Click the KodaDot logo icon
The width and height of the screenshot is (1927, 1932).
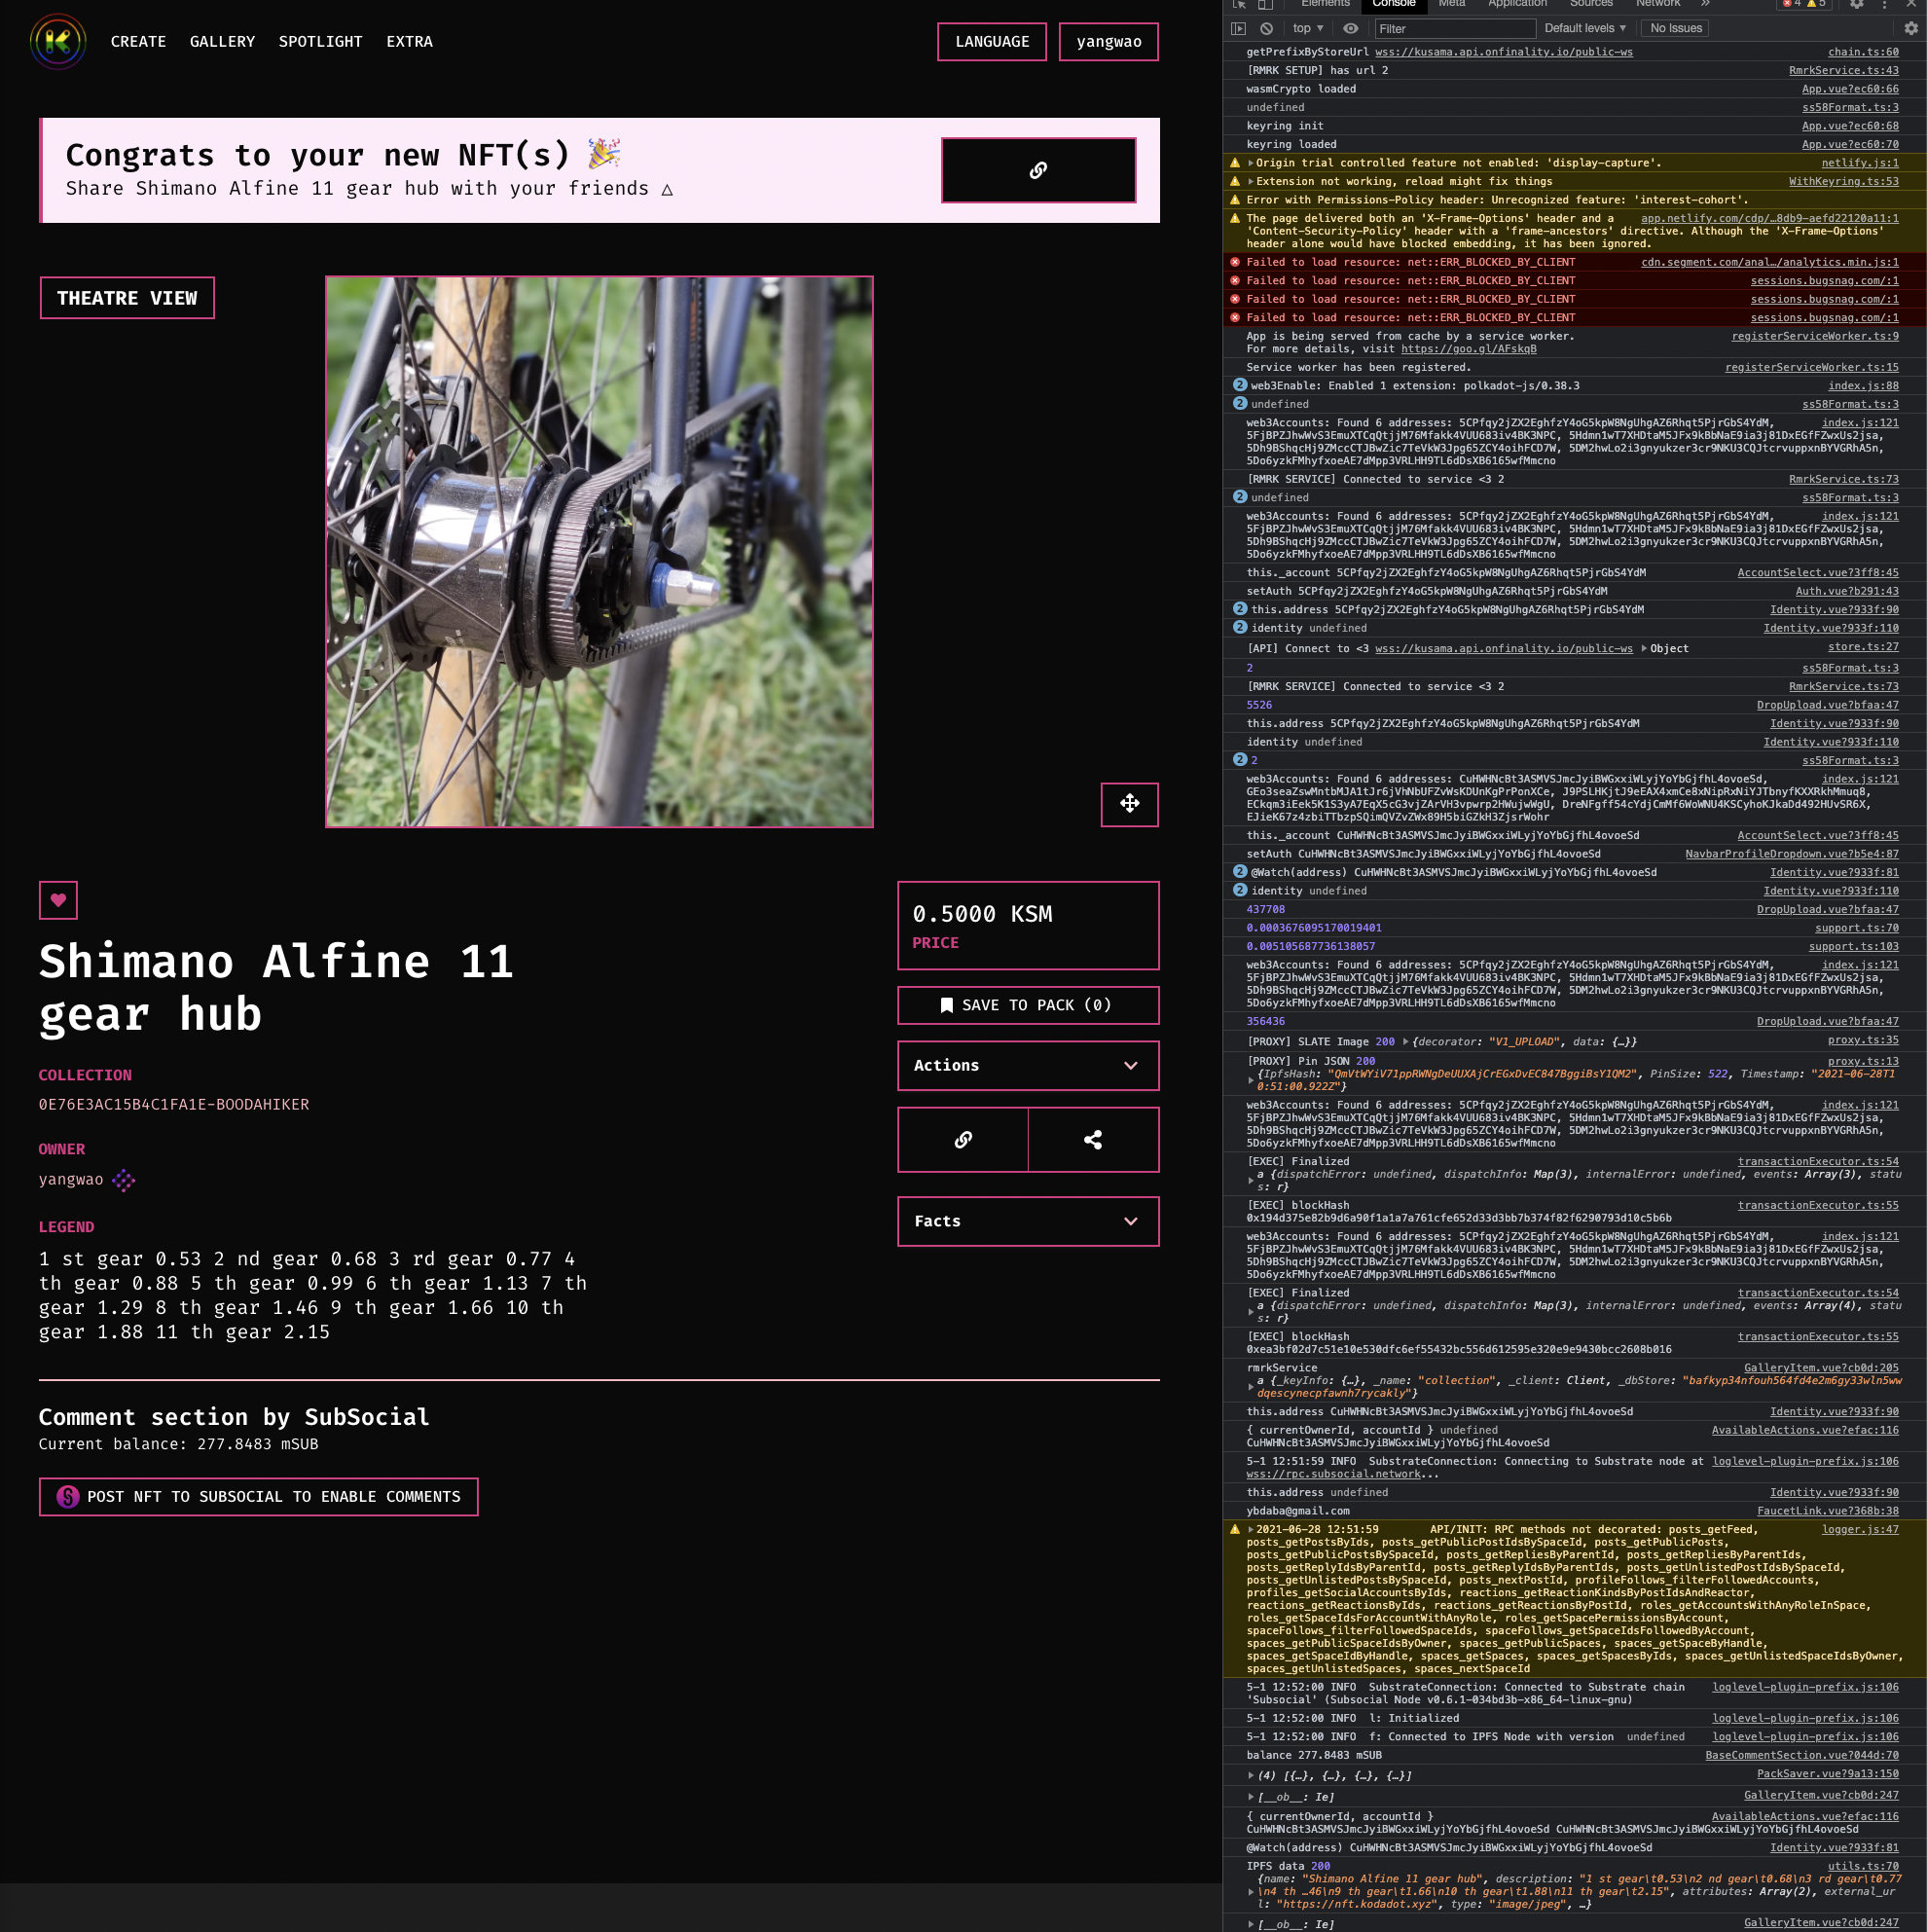[58, 41]
